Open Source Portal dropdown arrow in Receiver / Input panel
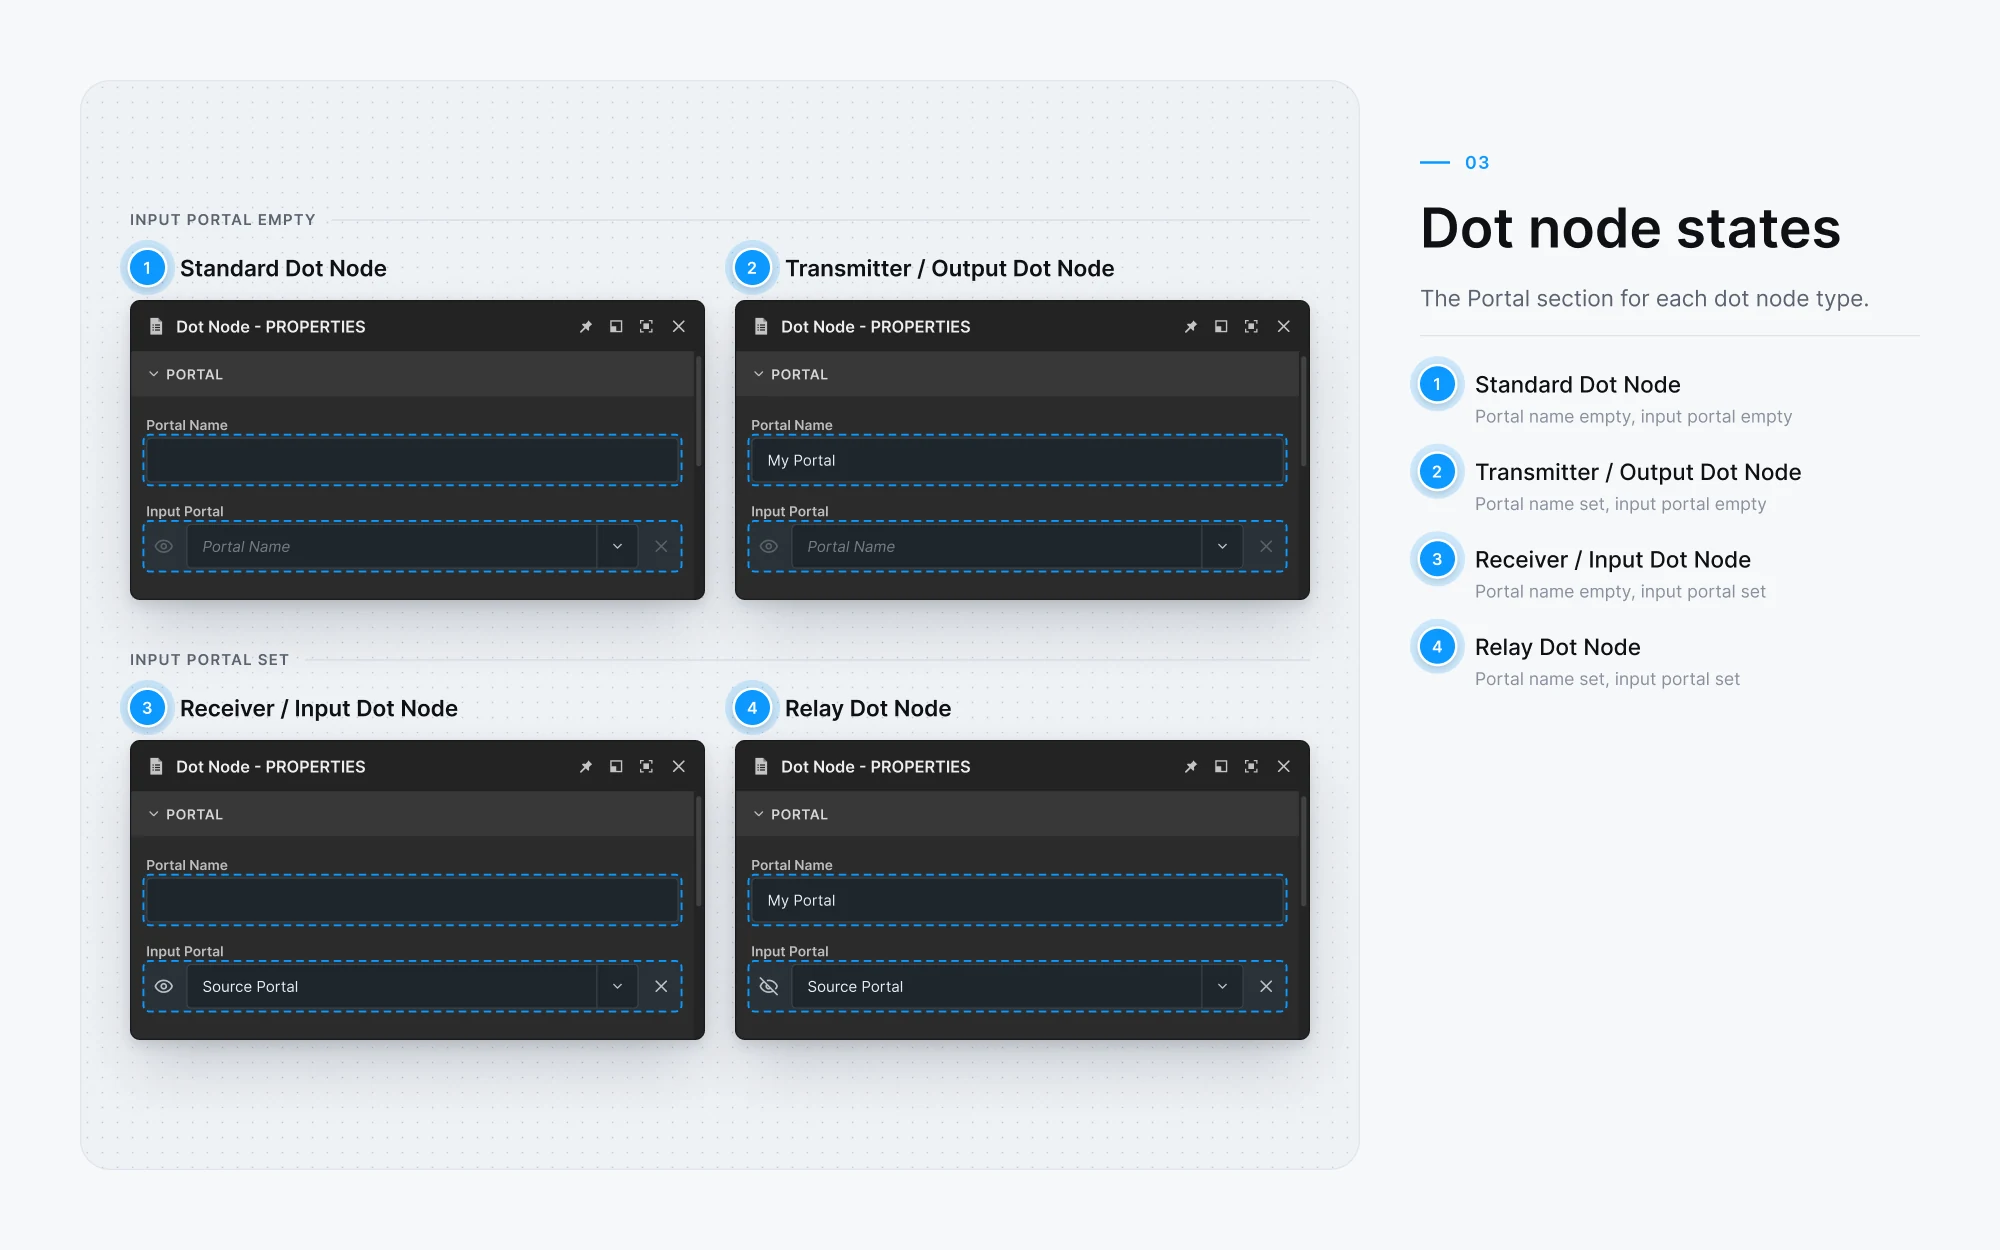Image resolution: width=2000 pixels, height=1250 pixels. (617, 987)
